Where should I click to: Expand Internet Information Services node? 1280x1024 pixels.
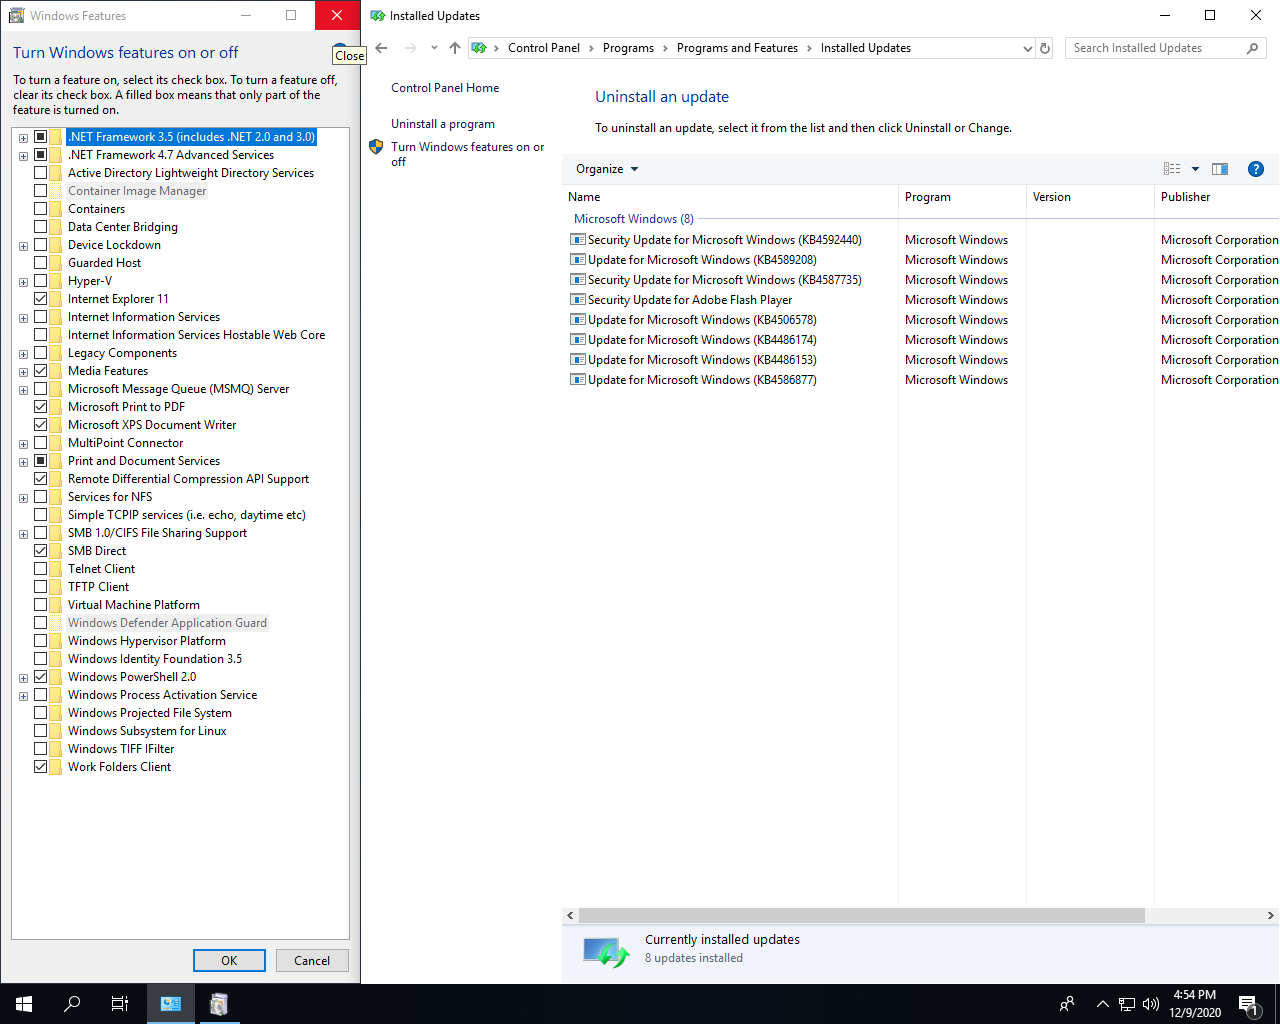(x=23, y=318)
